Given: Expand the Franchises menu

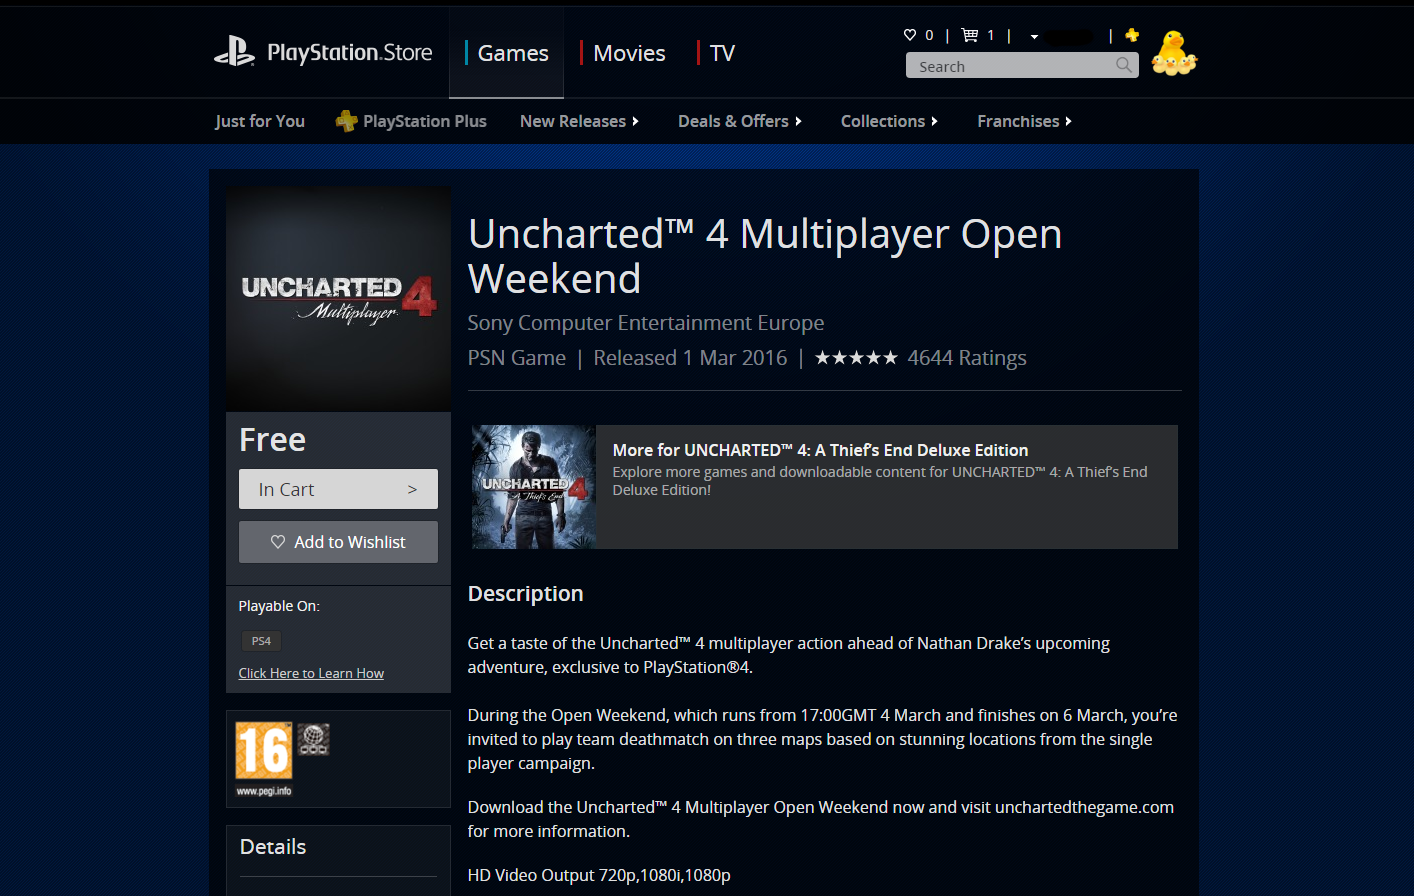Looking at the screenshot, I should (1024, 121).
